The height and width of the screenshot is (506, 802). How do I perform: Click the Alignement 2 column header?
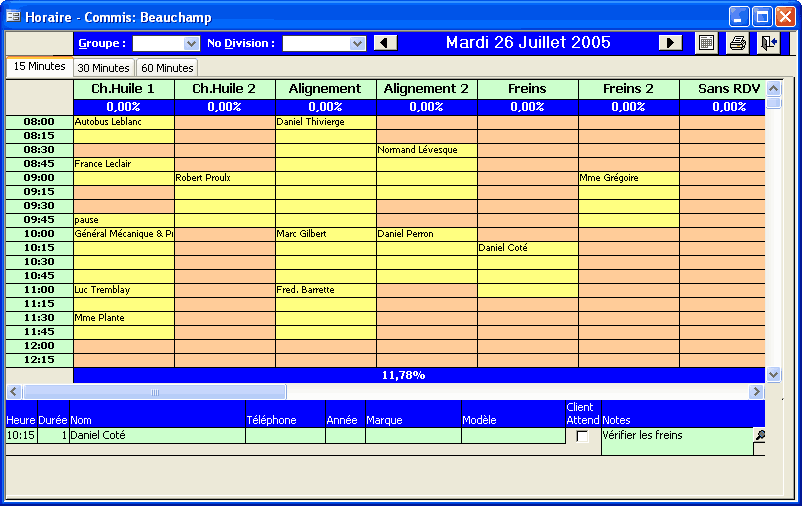tap(427, 89)
